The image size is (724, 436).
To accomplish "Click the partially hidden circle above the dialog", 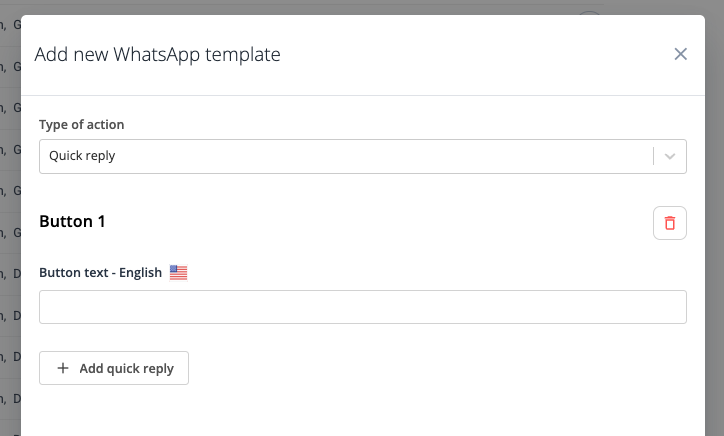I will (x=590, y=12).
